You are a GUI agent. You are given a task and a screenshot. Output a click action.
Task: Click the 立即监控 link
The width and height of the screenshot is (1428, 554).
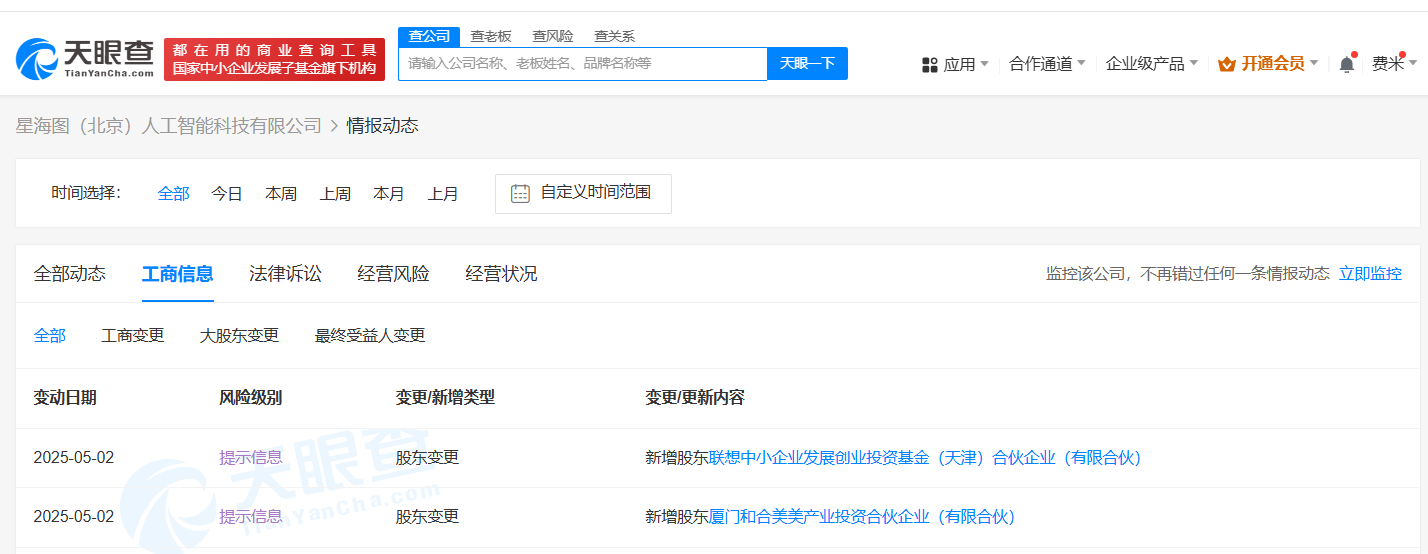(1370, 274)
